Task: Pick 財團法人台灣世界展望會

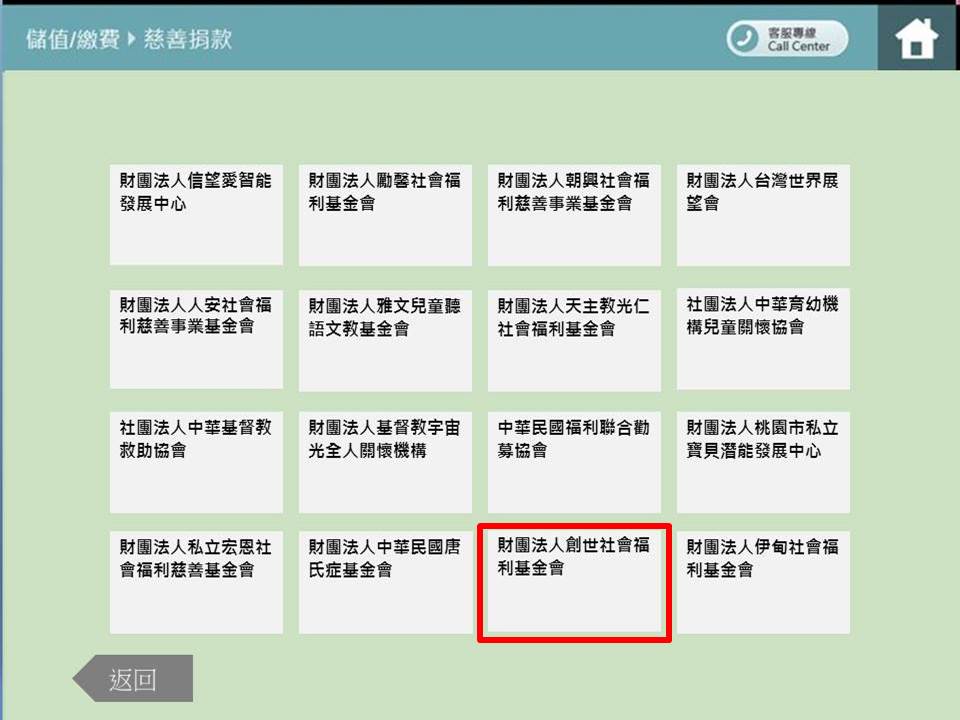Action: pyautogui.click(x=763, y=215)
